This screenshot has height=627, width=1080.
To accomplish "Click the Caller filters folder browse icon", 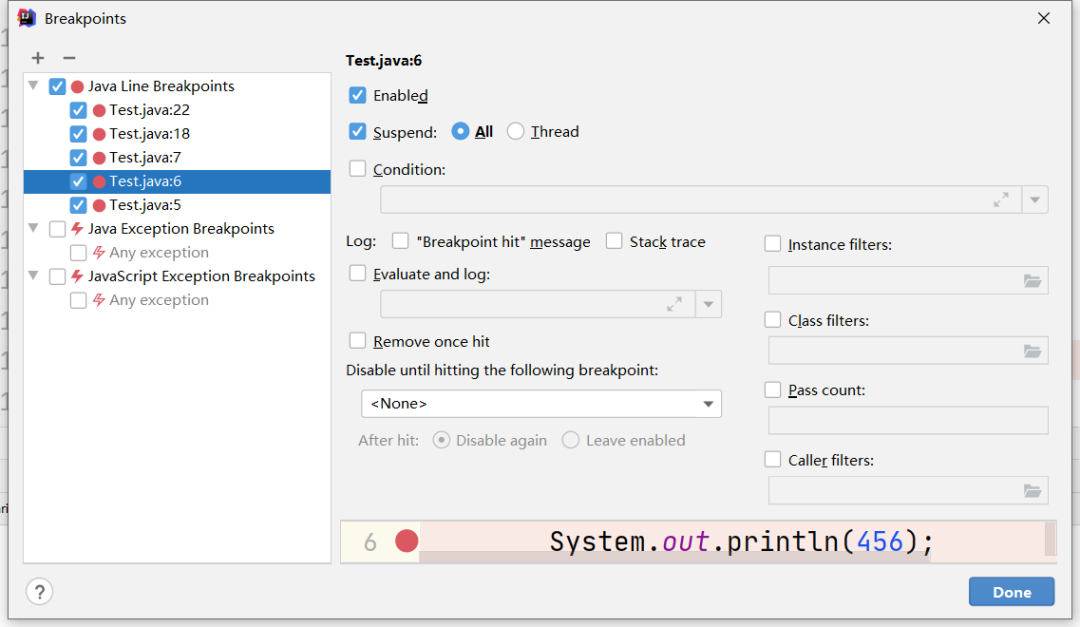I will 1032,491.
